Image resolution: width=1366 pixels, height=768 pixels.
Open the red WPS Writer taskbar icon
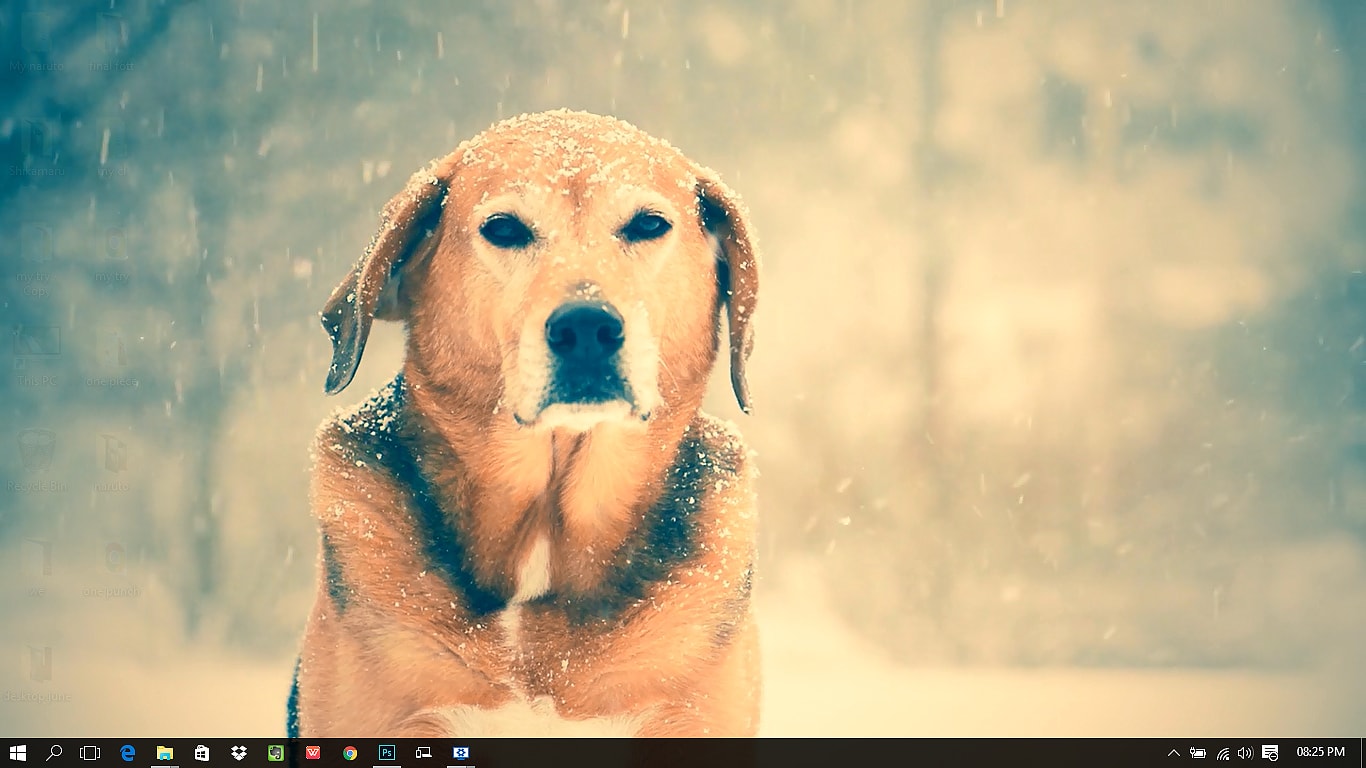(312, 751)
